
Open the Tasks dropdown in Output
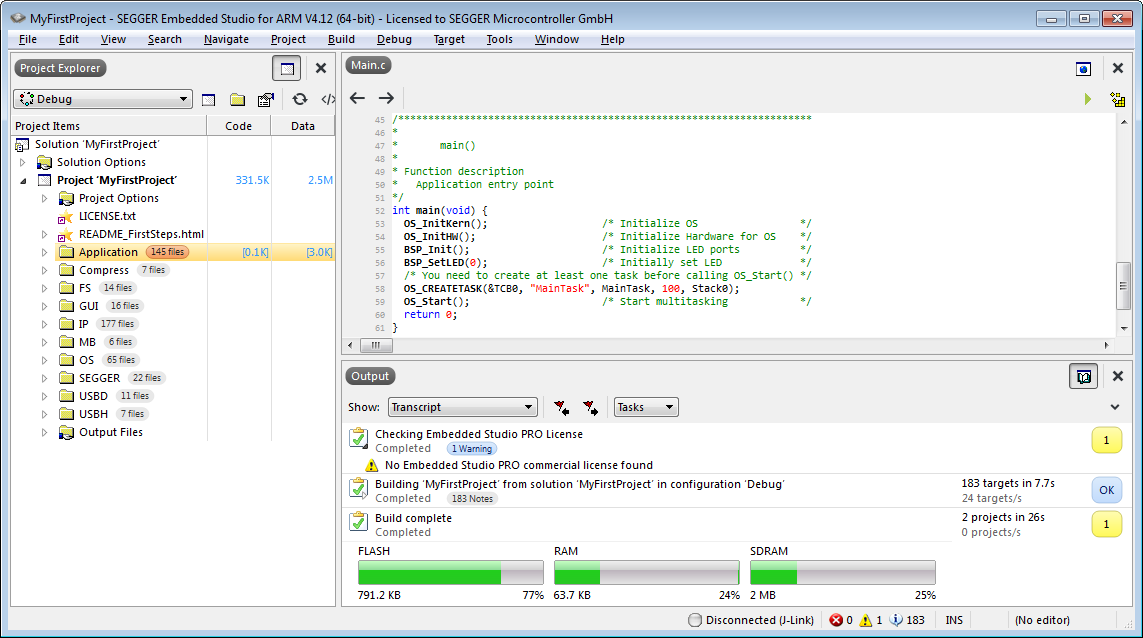click(x=646, y=407)
